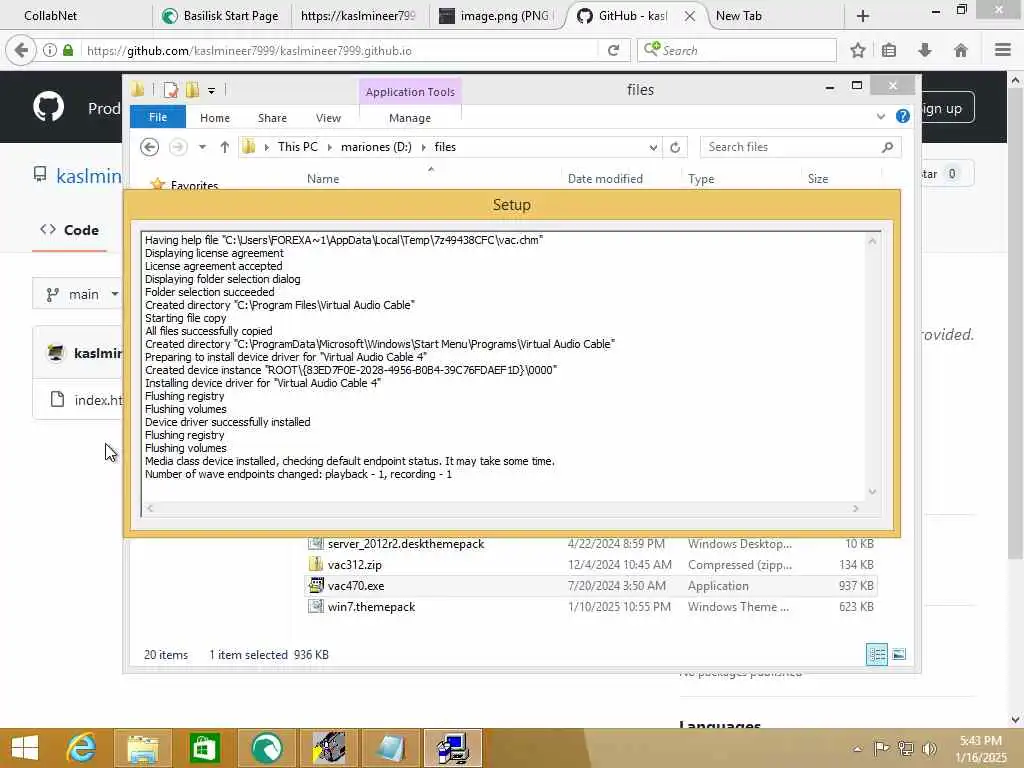Click New folder icon in quick access toolbar
This screenshot has width=1024, height=768.
193,90
